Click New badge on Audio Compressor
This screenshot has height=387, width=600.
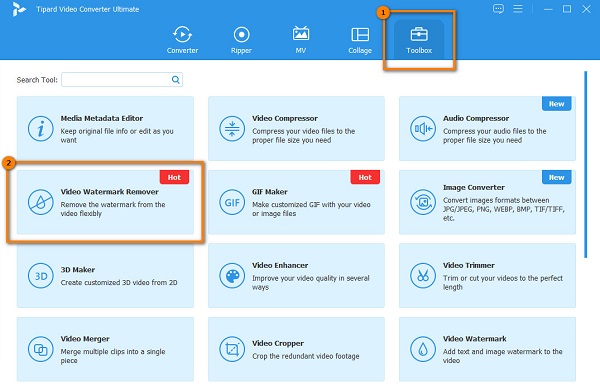point(556,104)
